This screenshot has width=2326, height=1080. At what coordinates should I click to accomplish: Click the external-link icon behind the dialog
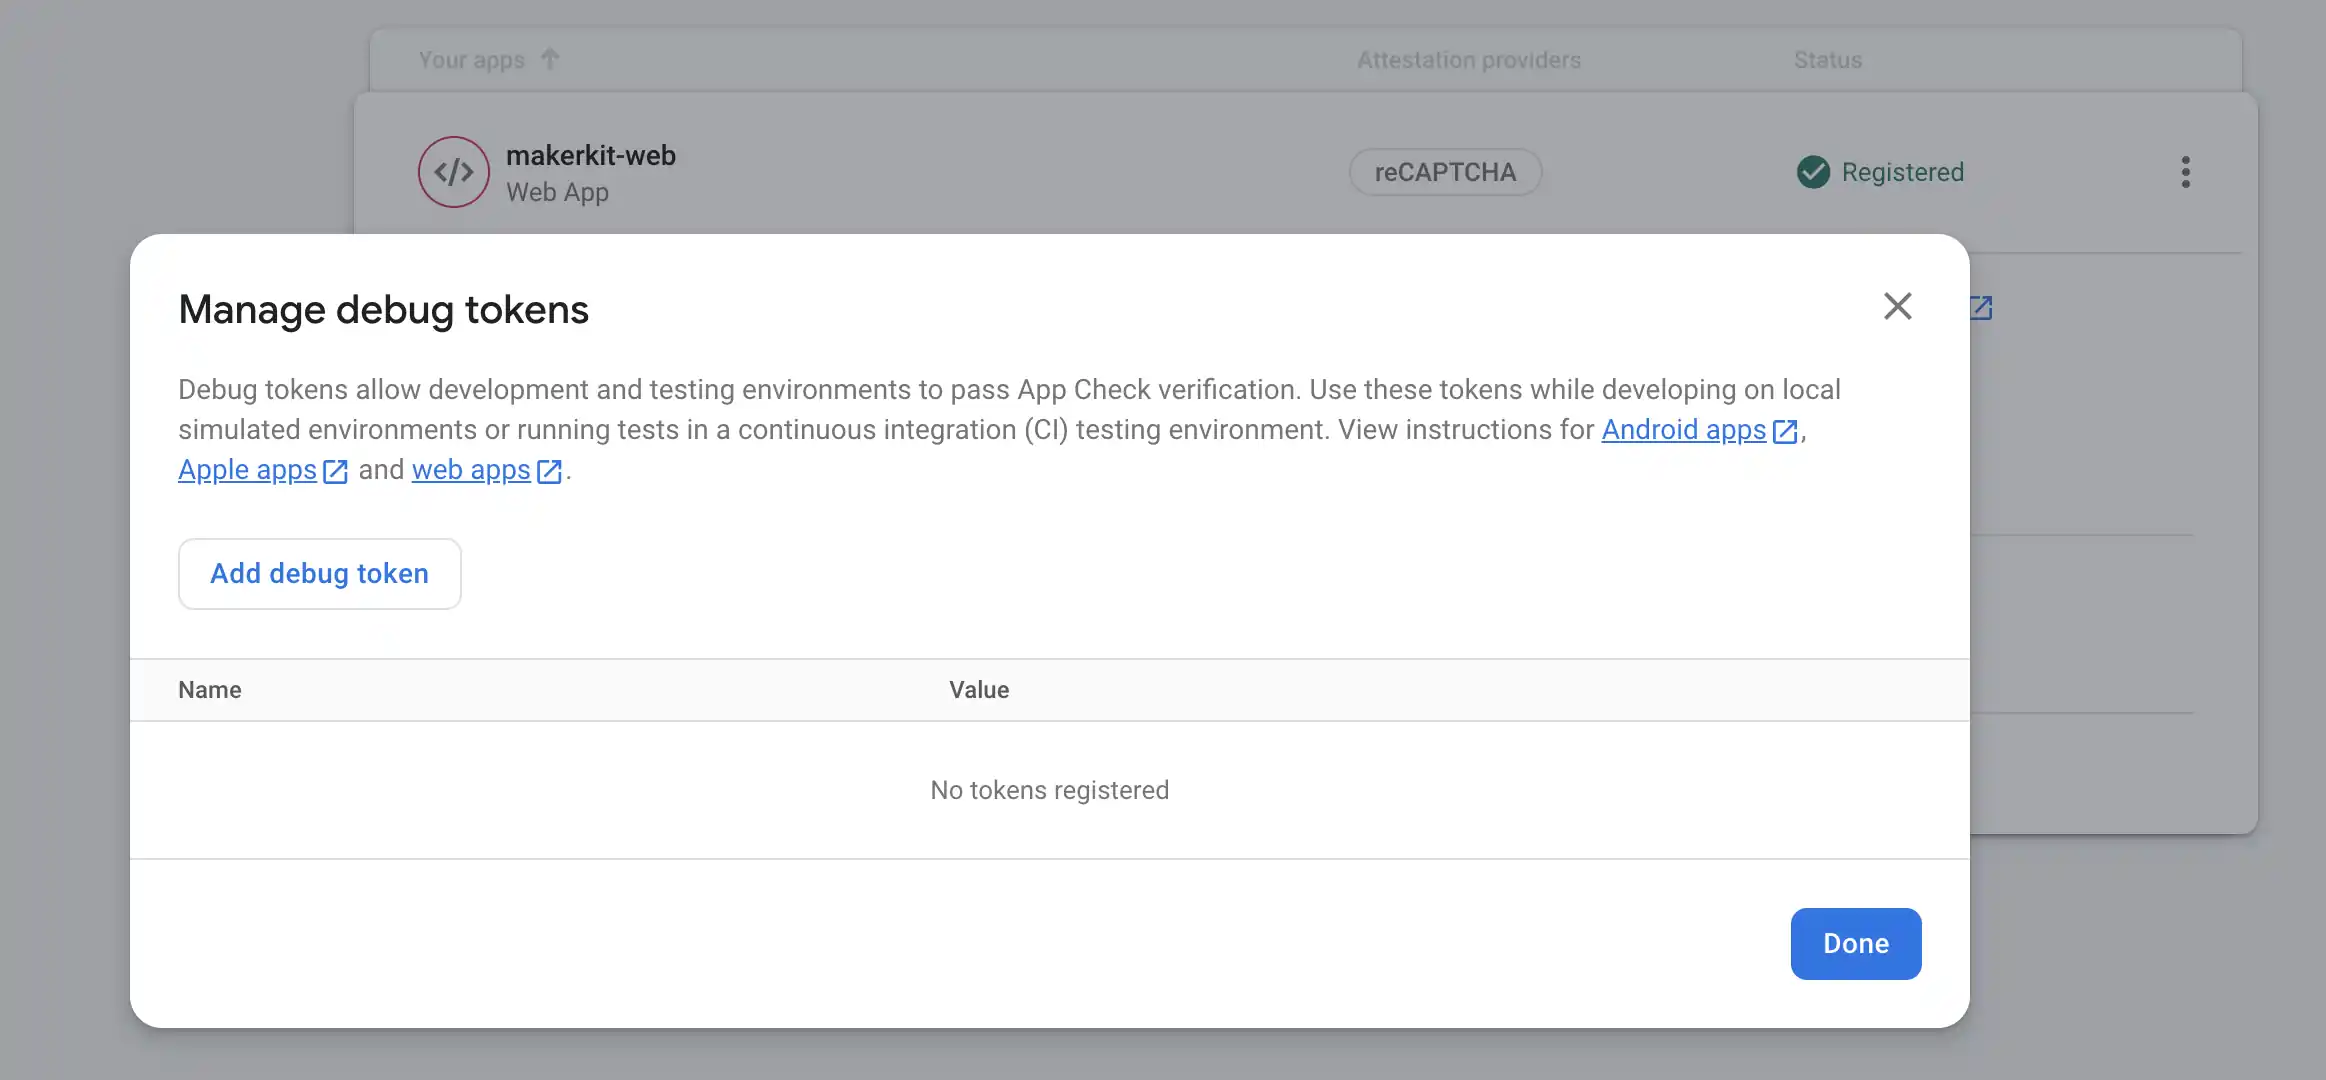tap(1981, 308)
